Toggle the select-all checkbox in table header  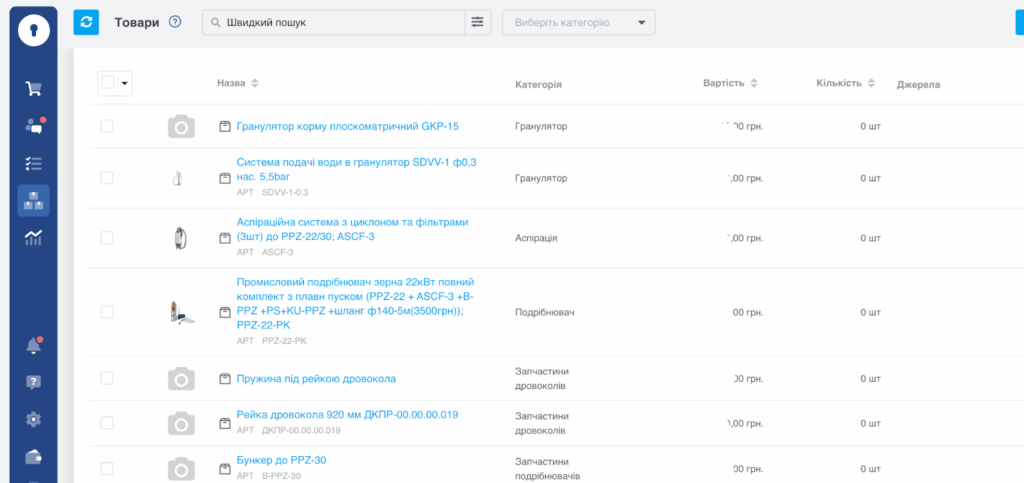point(107,84)
